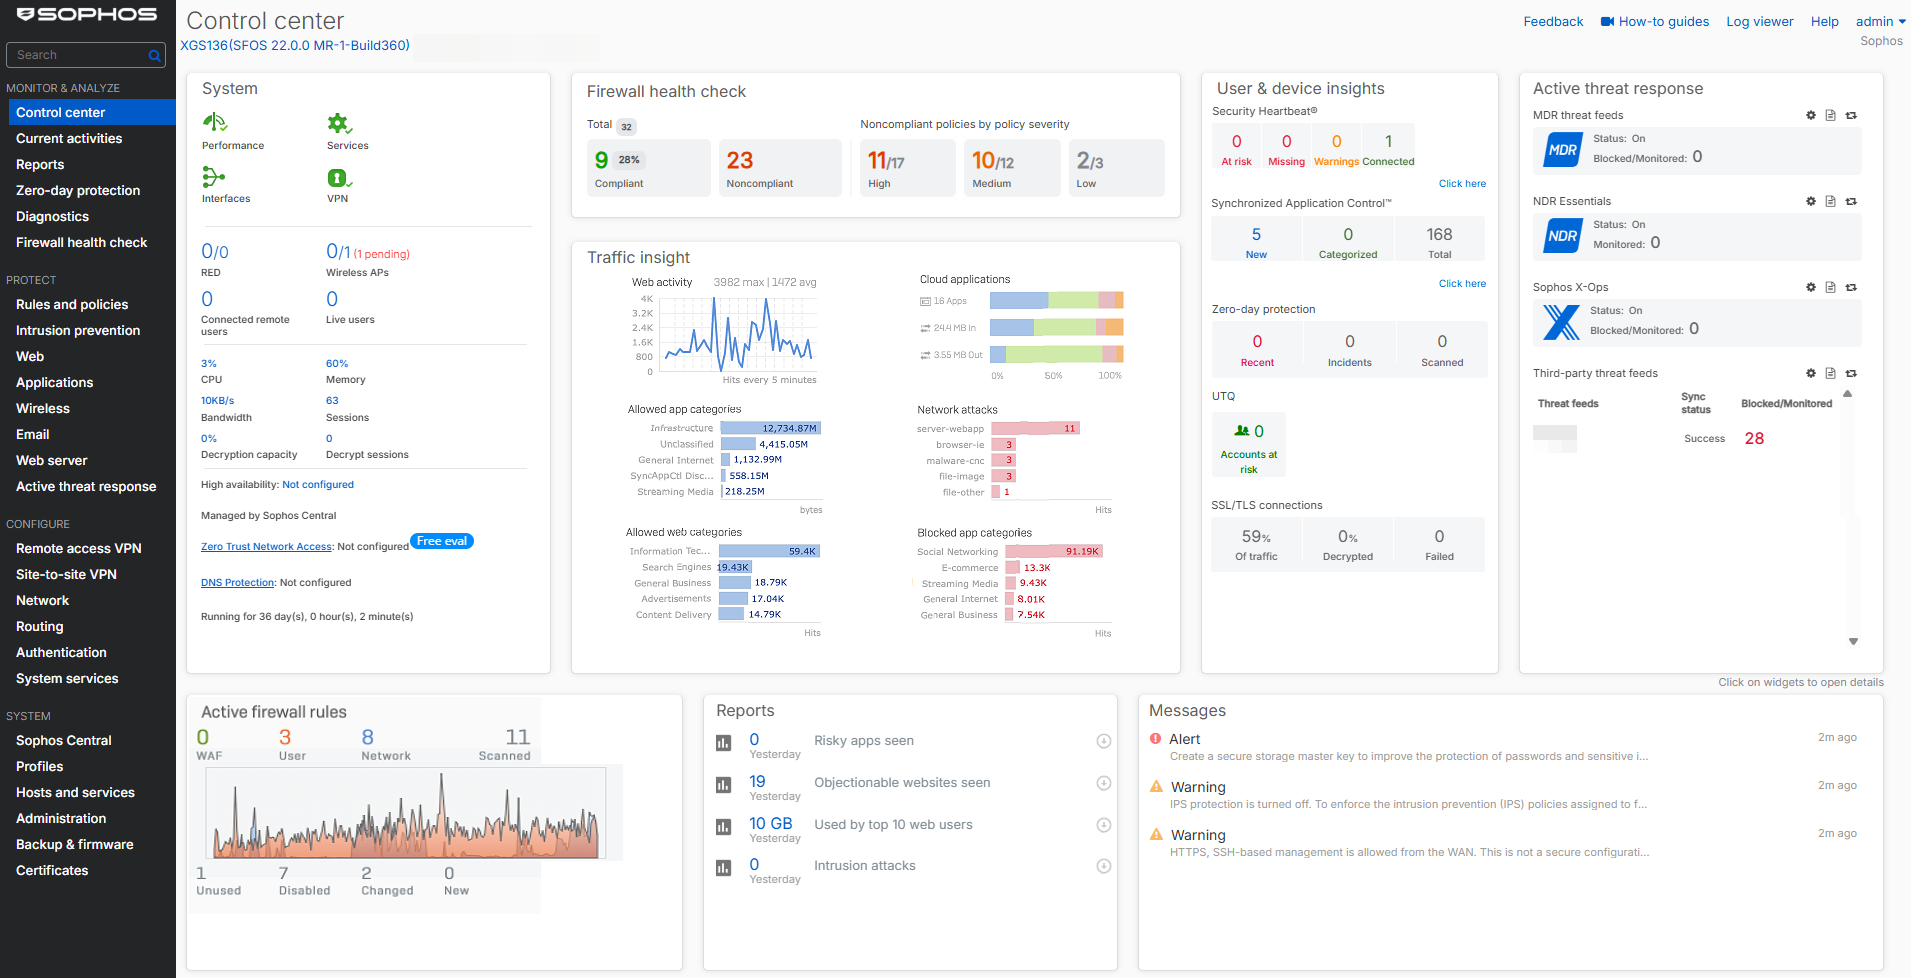Click the down arrow in Active threat response panel
Image resolution: width=1911 pixels, height=978 pixels.
click(1854, 641)
